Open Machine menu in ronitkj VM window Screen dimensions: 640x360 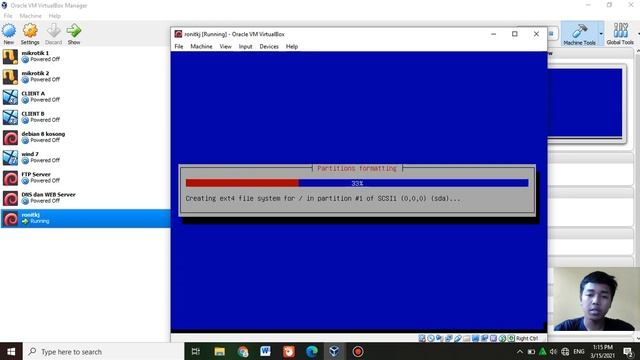pos(201,47)
